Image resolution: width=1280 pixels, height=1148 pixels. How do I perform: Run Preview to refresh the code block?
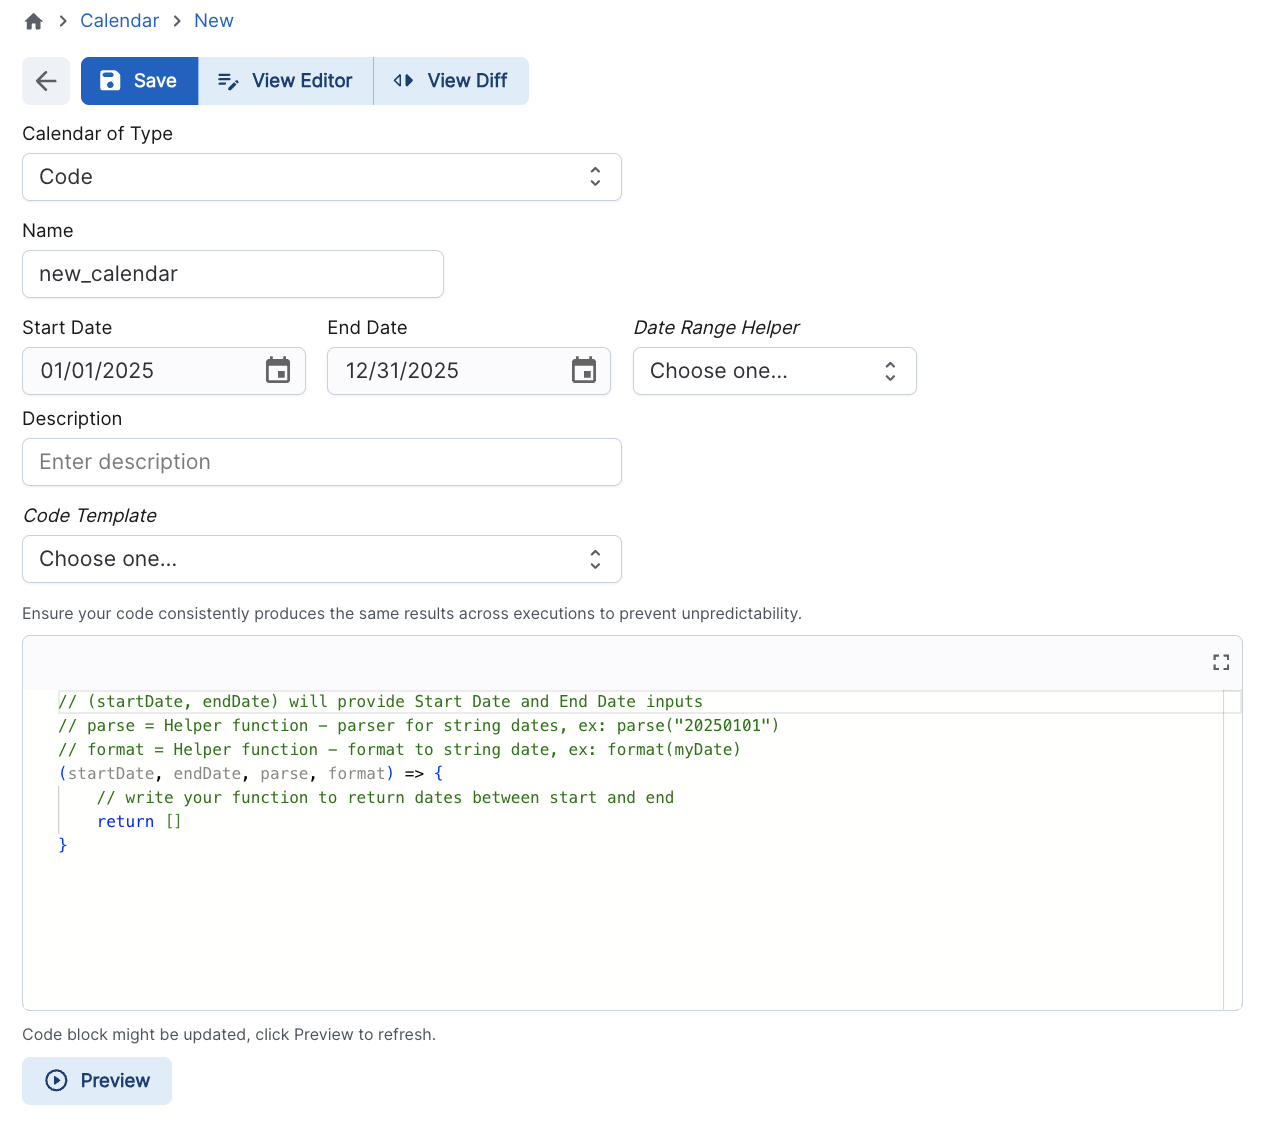pyautogui.click(x=96, y=1081)
